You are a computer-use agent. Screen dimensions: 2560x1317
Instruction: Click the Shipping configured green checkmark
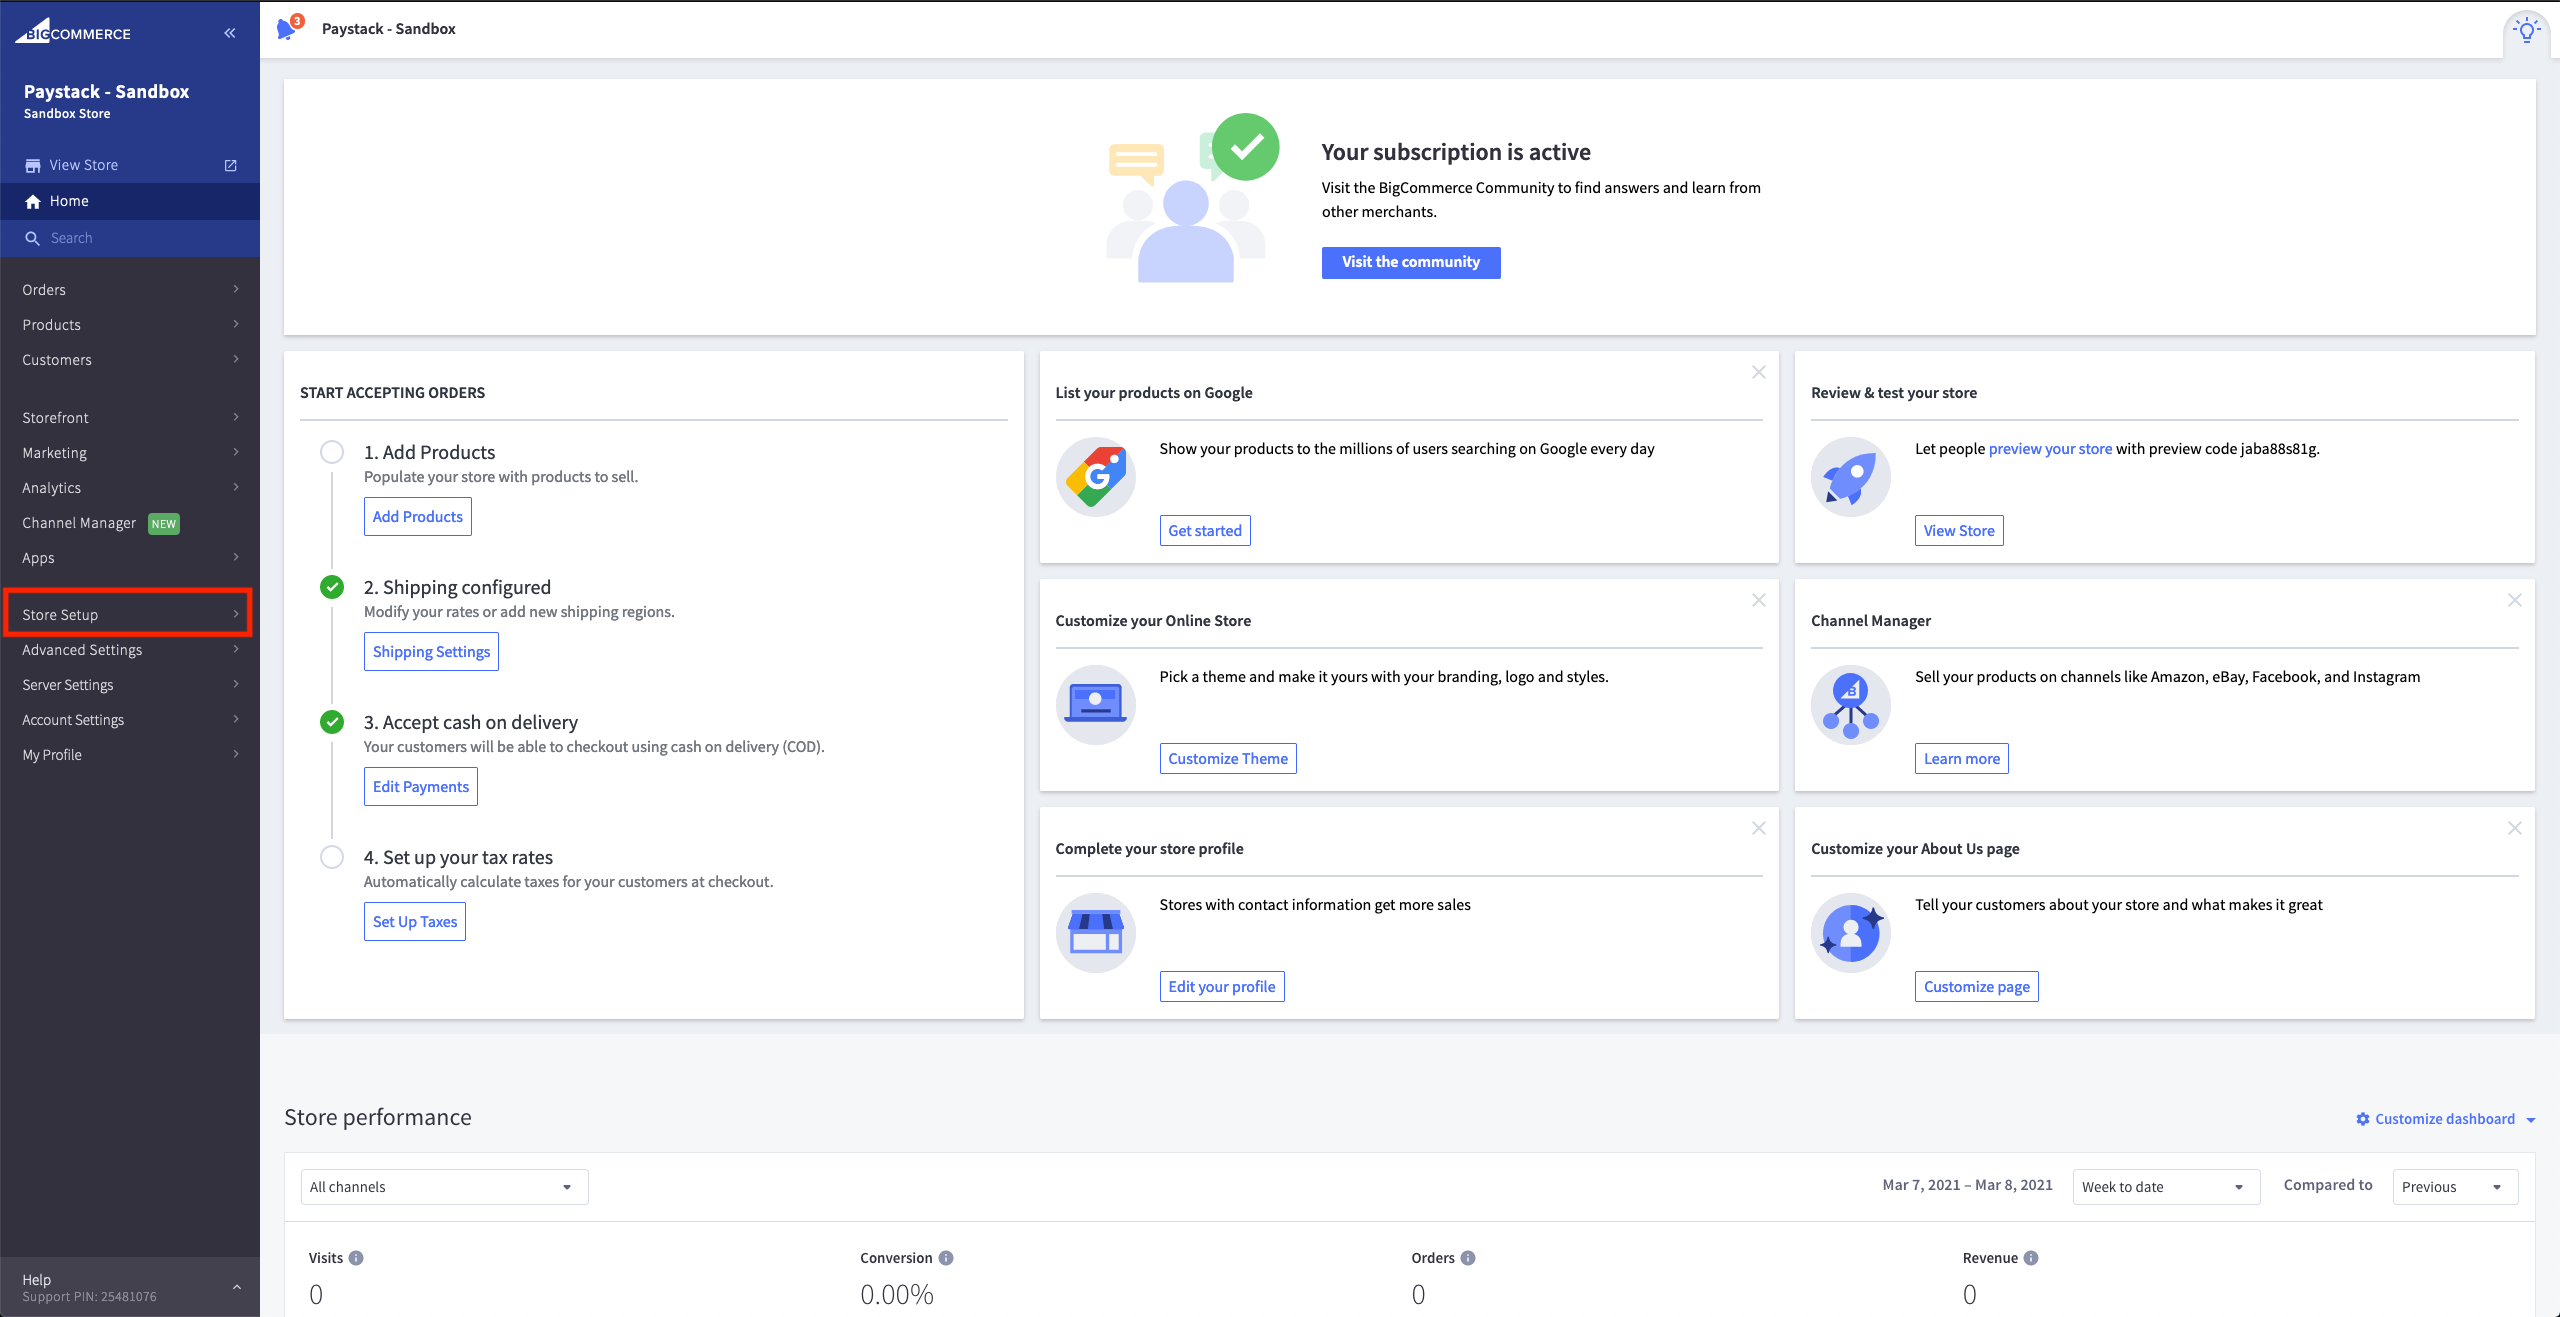tap(332, 587)
